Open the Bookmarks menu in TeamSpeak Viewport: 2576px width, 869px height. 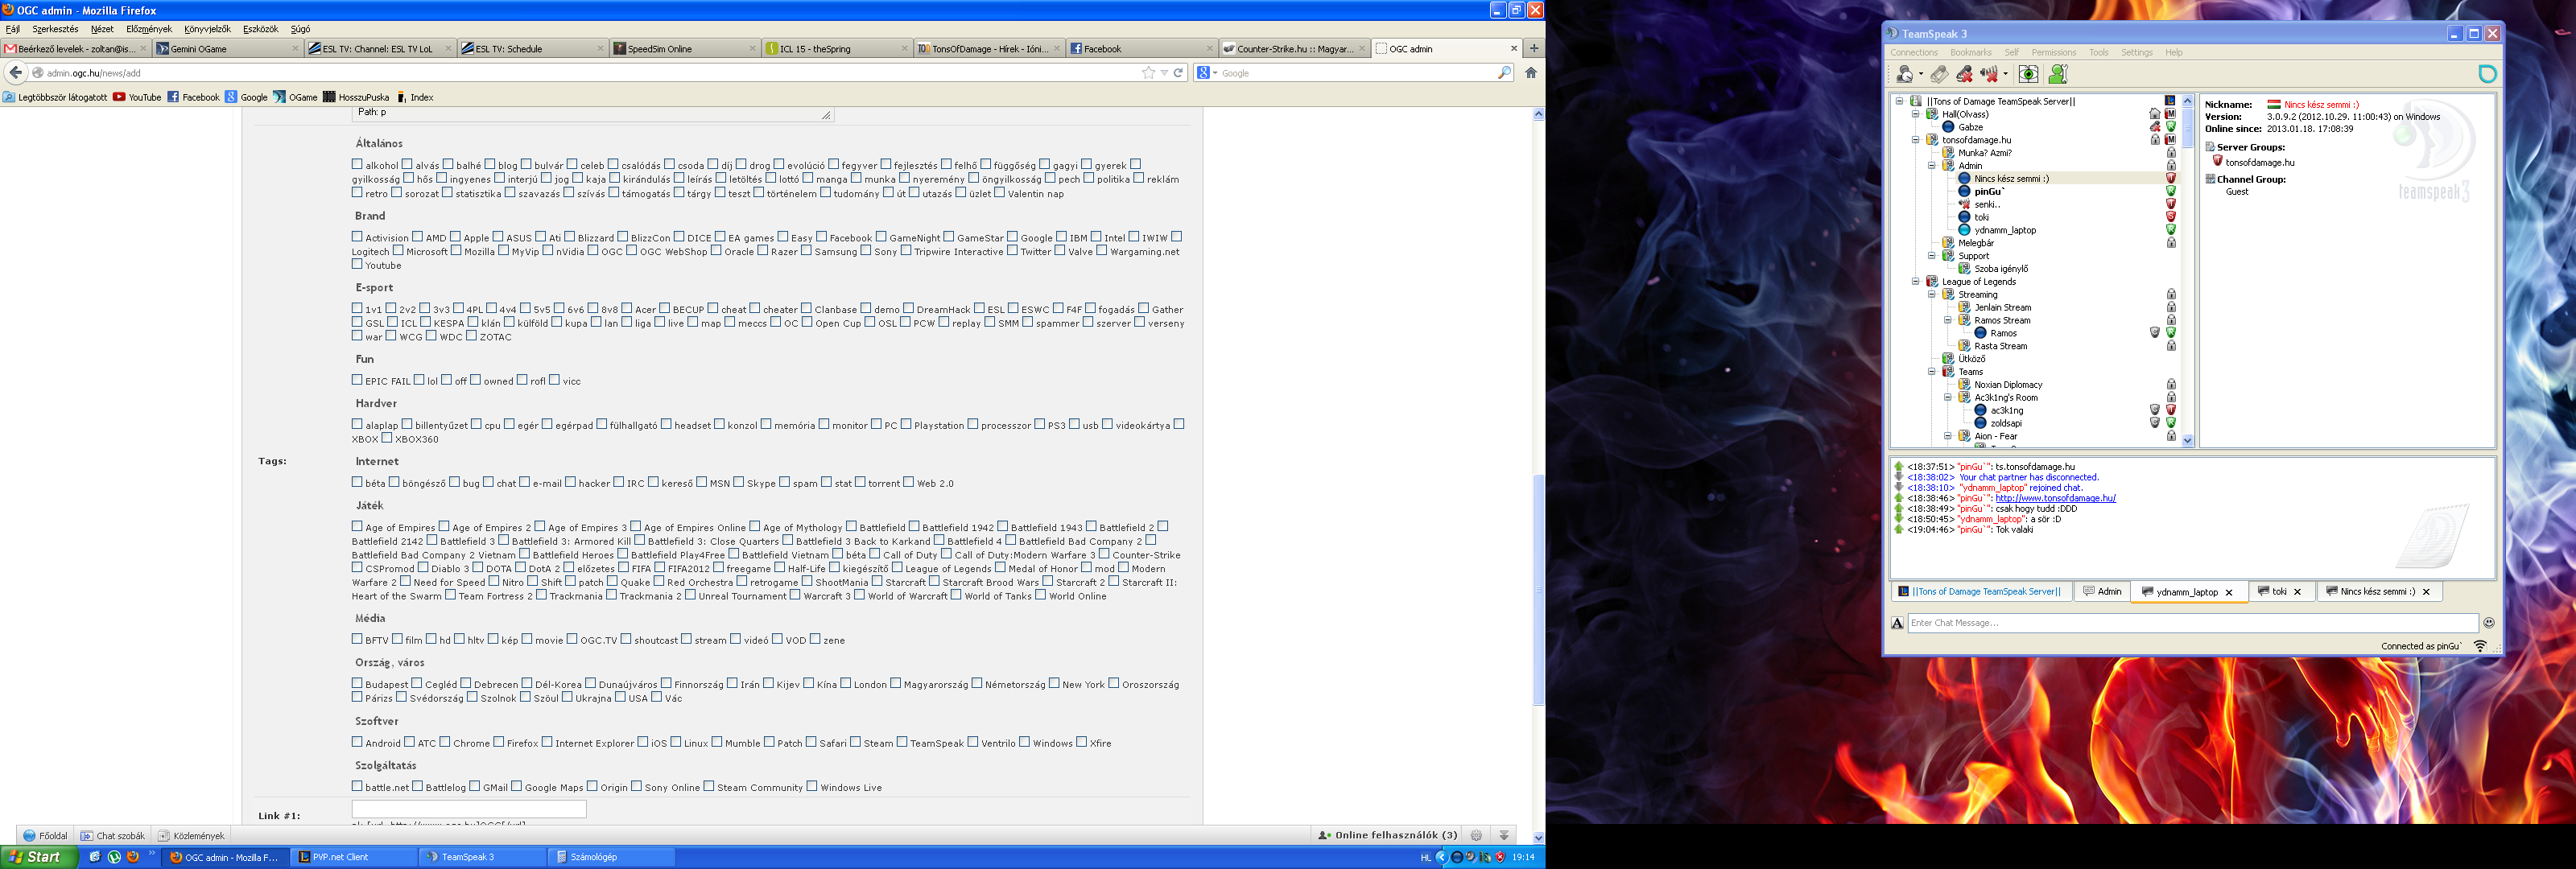[1970, 52]
